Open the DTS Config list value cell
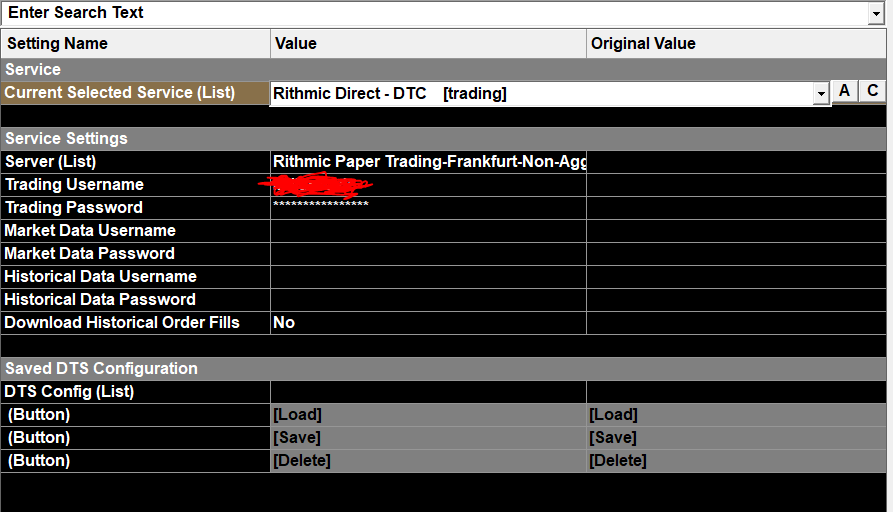This screenshot has height=512, width=893. [428, 392]
